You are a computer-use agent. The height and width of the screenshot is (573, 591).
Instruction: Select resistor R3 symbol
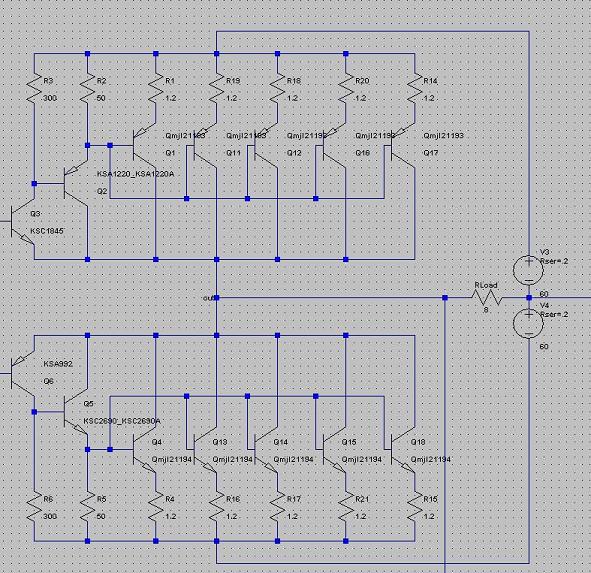point(34,88)
